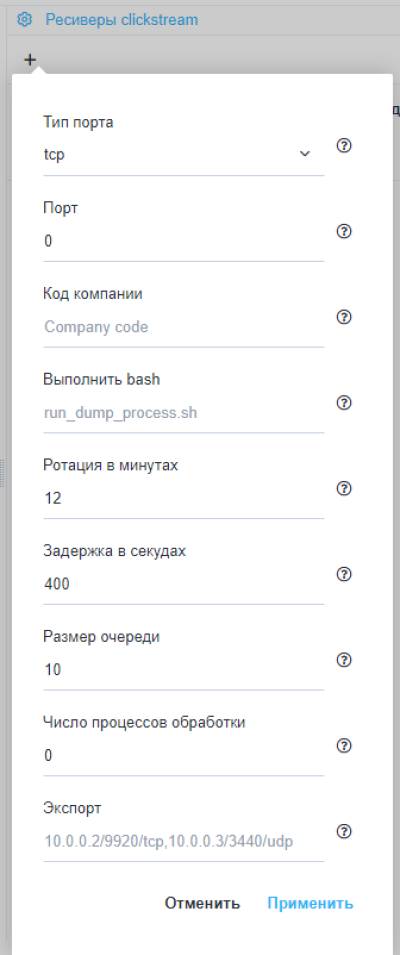Focus the Порт input field

coord(183,241)
